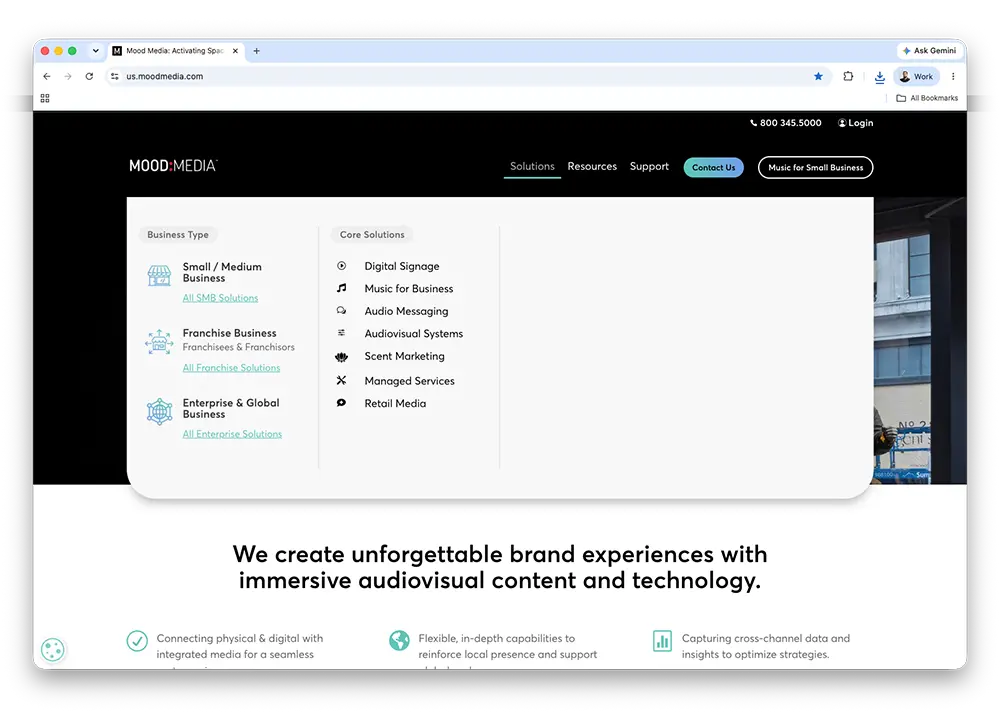Follow the All Franchise Solutions link
The width and height of the screenshot is (1000, 713).
pyautogui.click(x=232, y=368)
